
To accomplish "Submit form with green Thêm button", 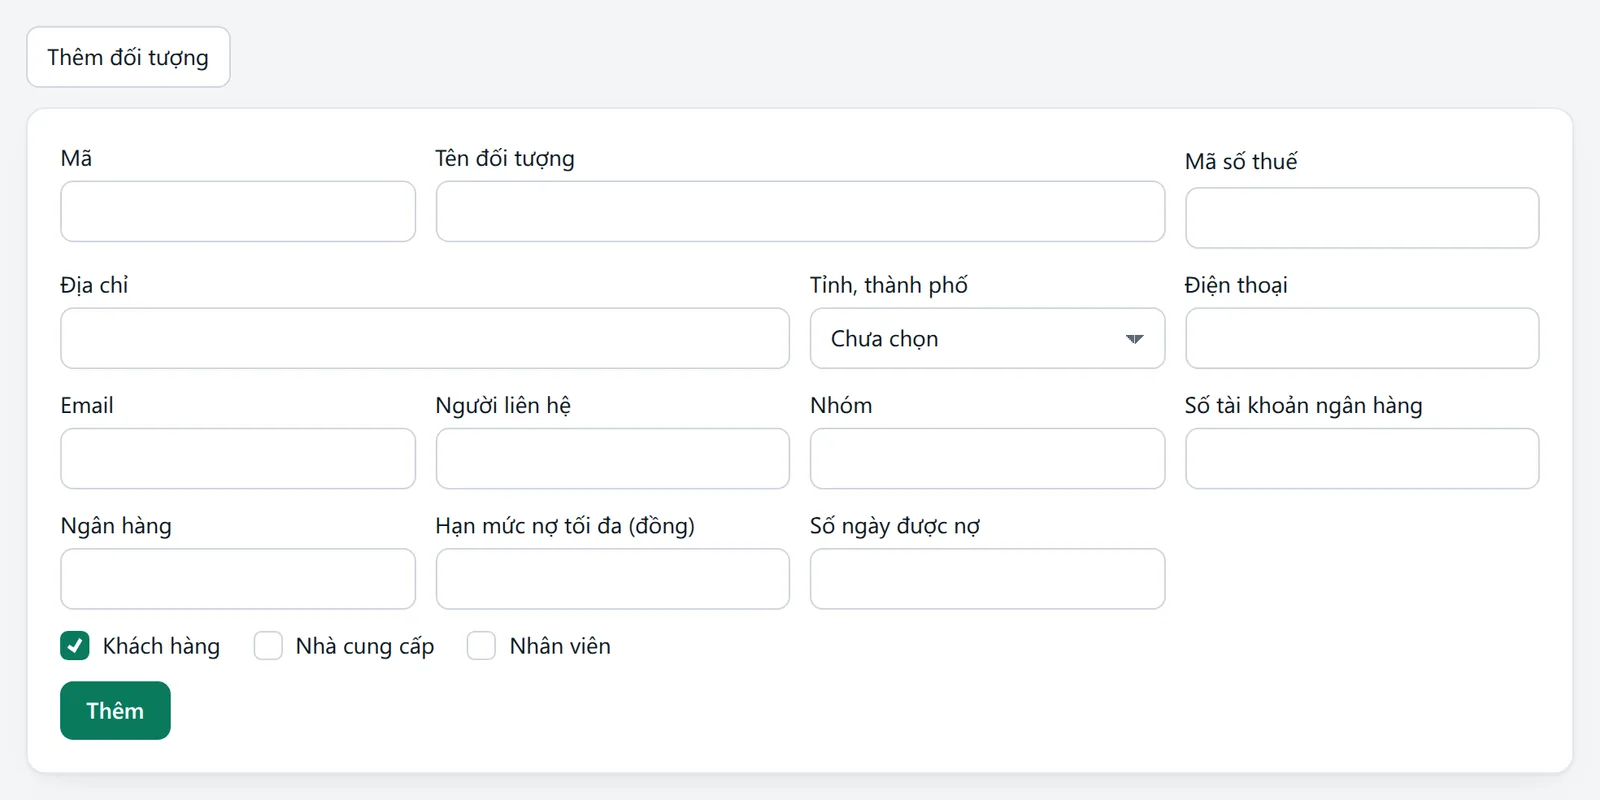I will (x=115, y=710).
